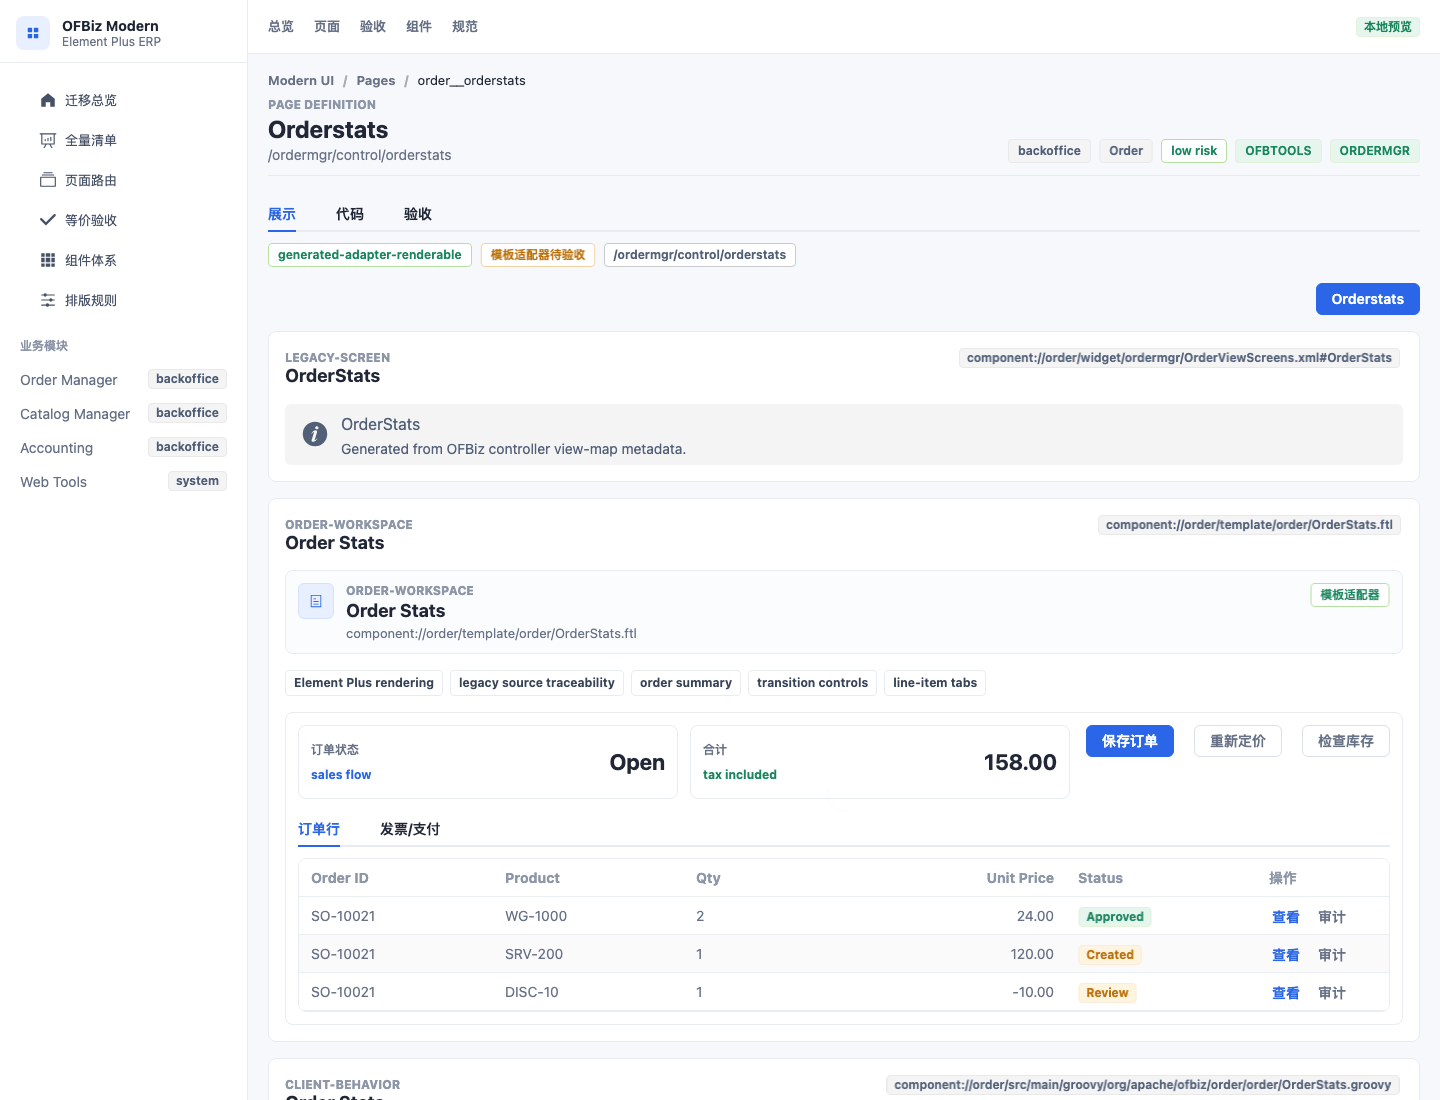
Task: Click the generated-adapter-renderable tag
Action: click(x=370, y=255)
